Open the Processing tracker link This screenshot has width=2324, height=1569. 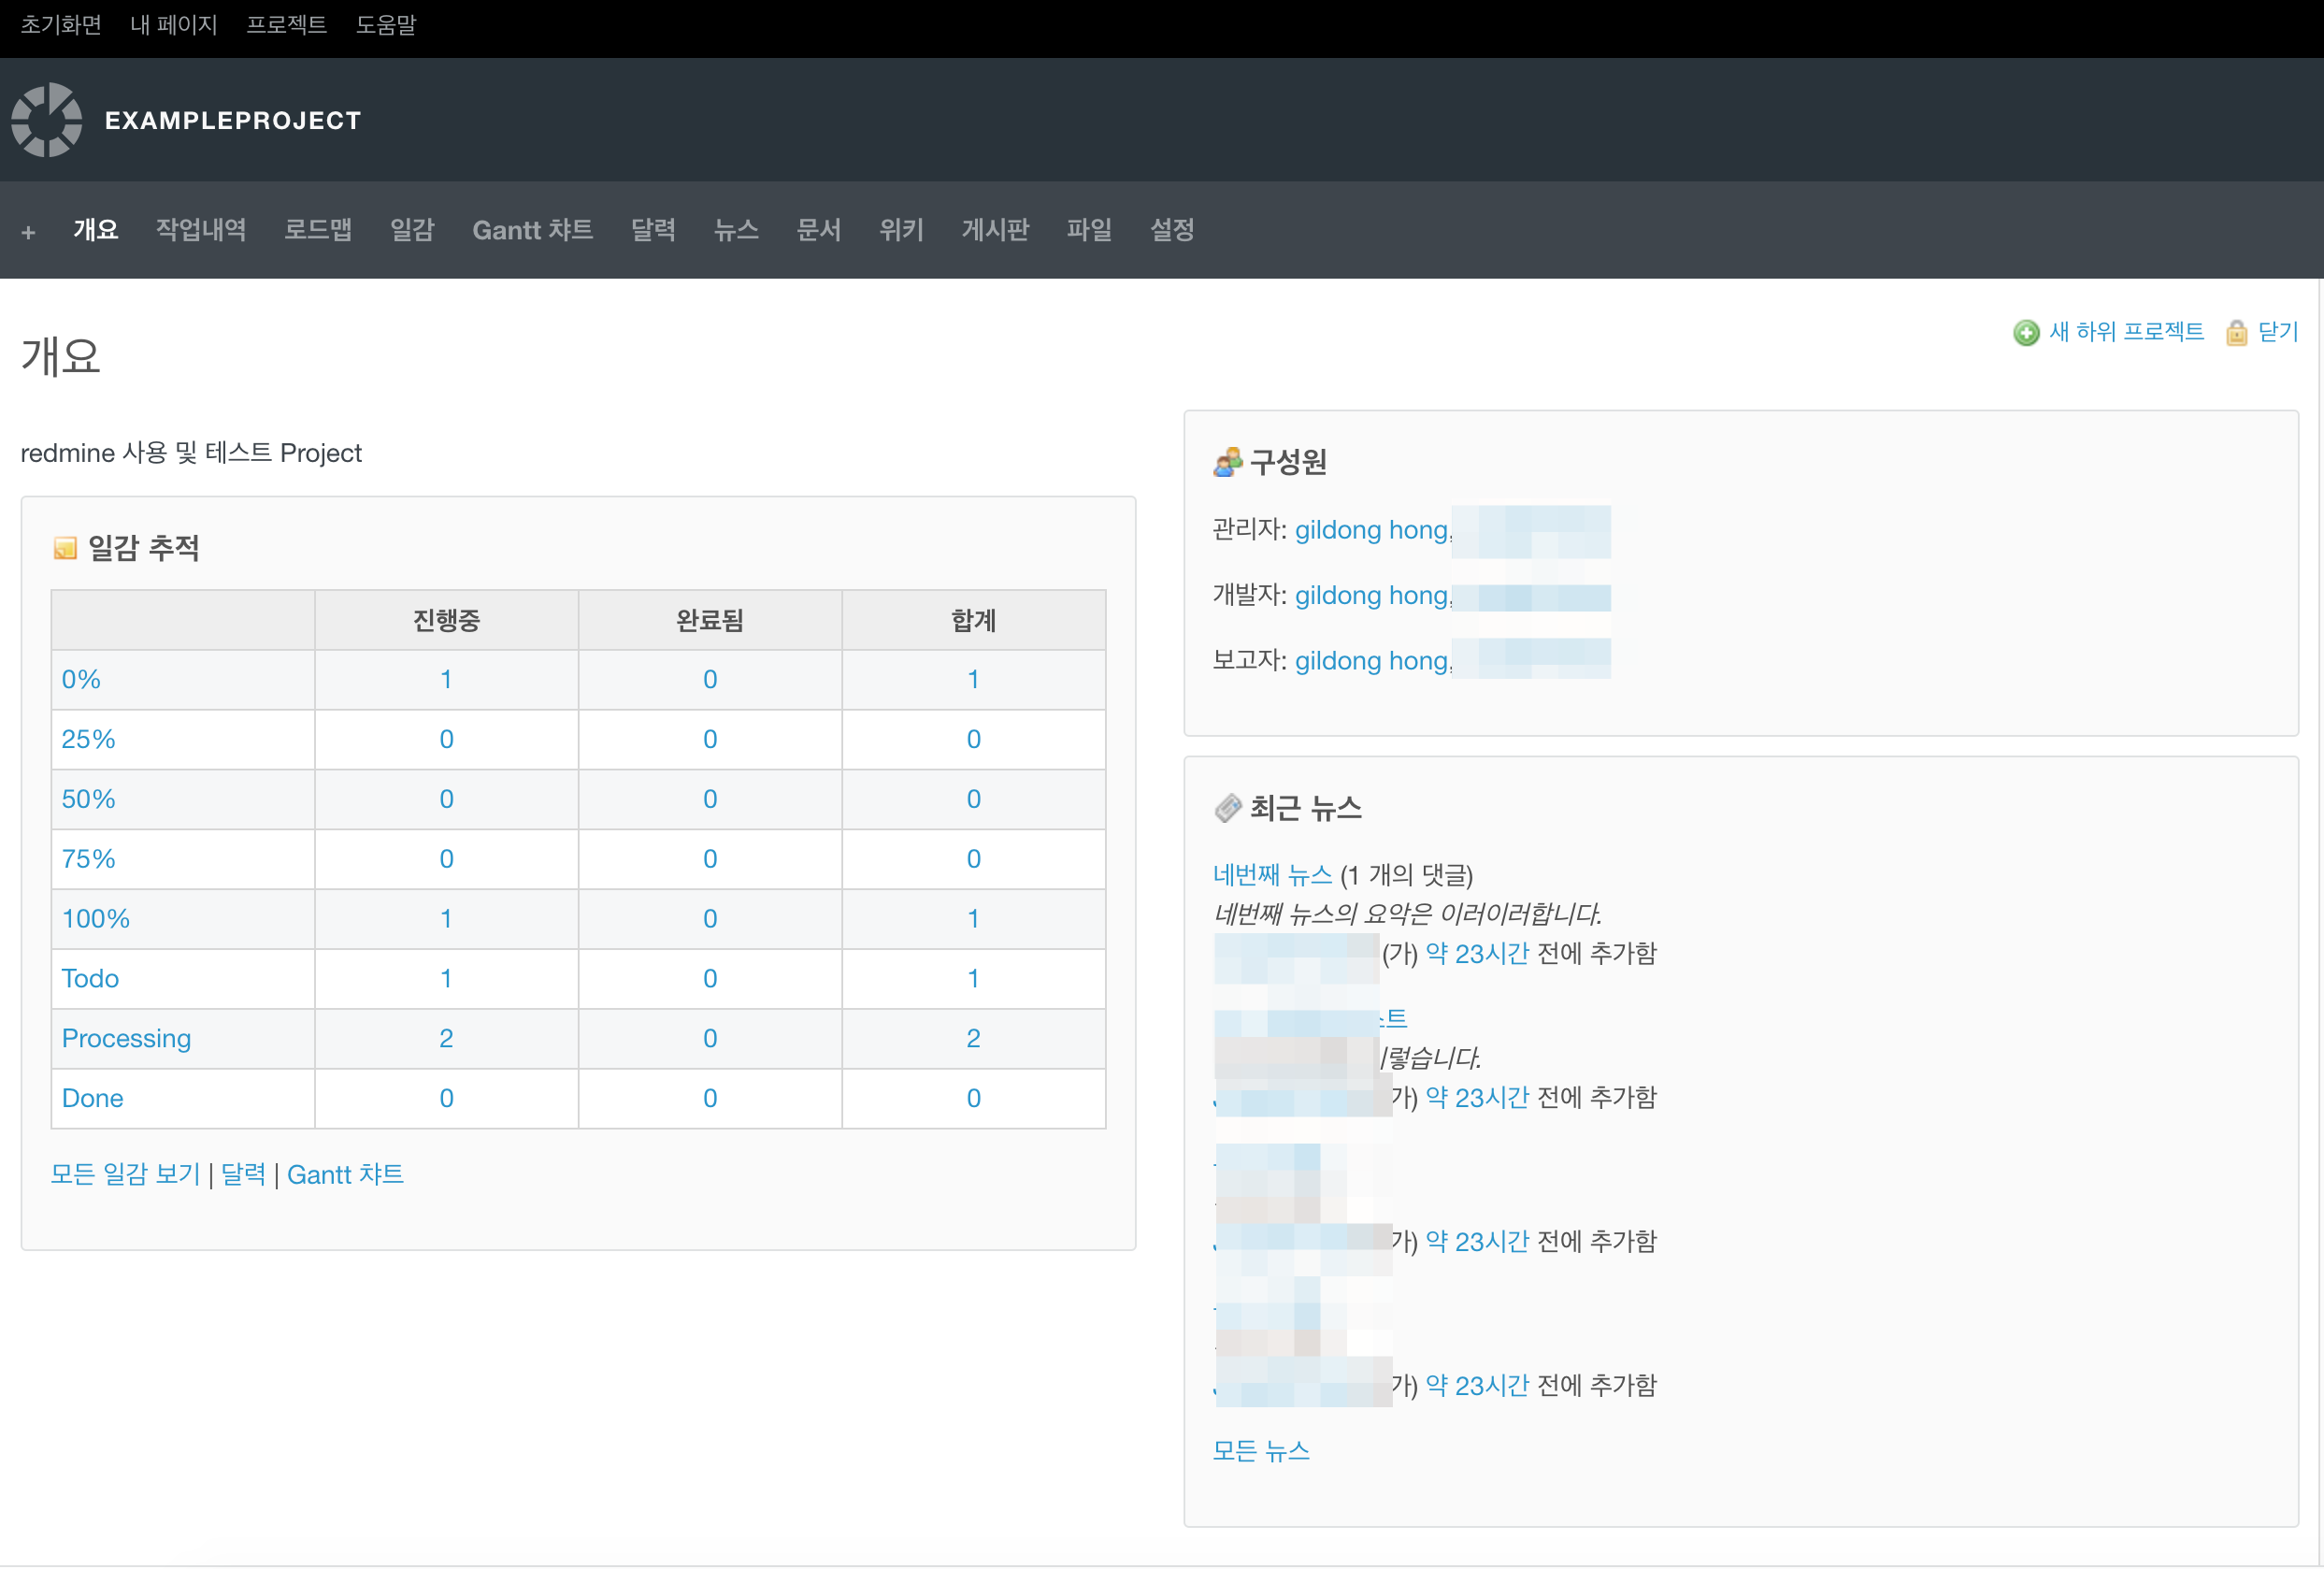click(126, 1038)
